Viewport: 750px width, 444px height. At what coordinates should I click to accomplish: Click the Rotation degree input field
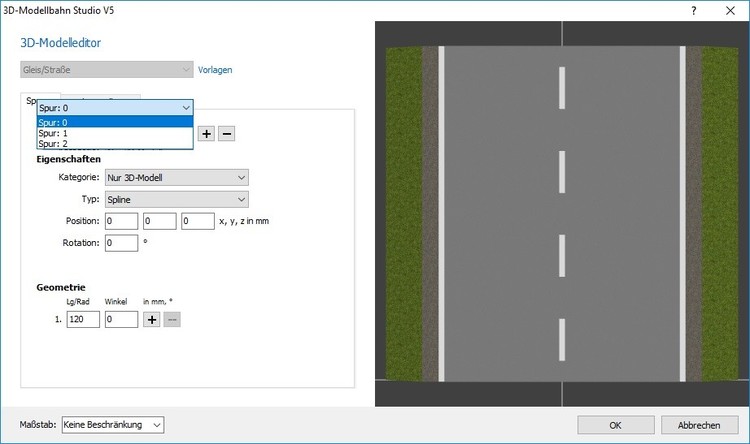click(121, 243)
